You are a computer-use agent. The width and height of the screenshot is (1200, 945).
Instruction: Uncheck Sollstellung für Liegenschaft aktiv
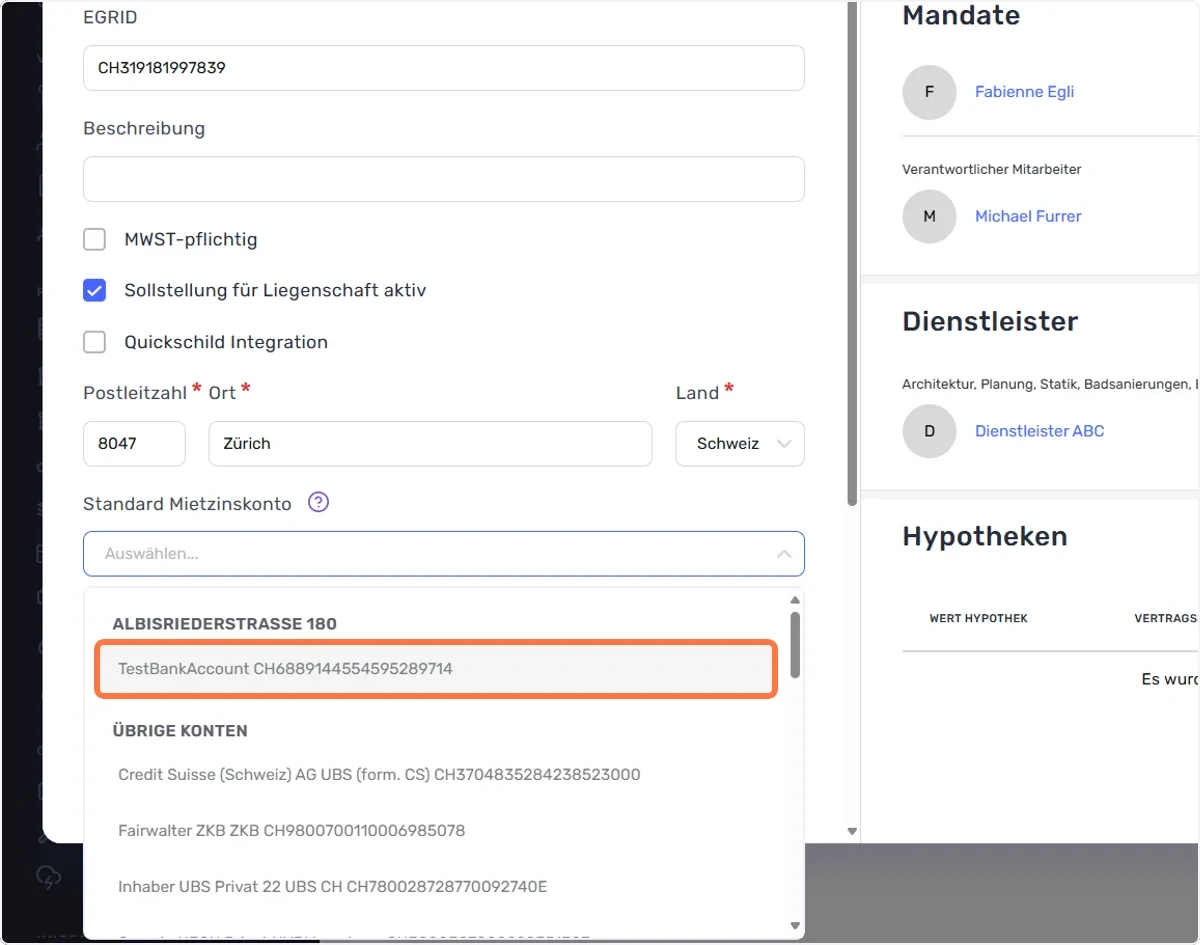[94, 290]
